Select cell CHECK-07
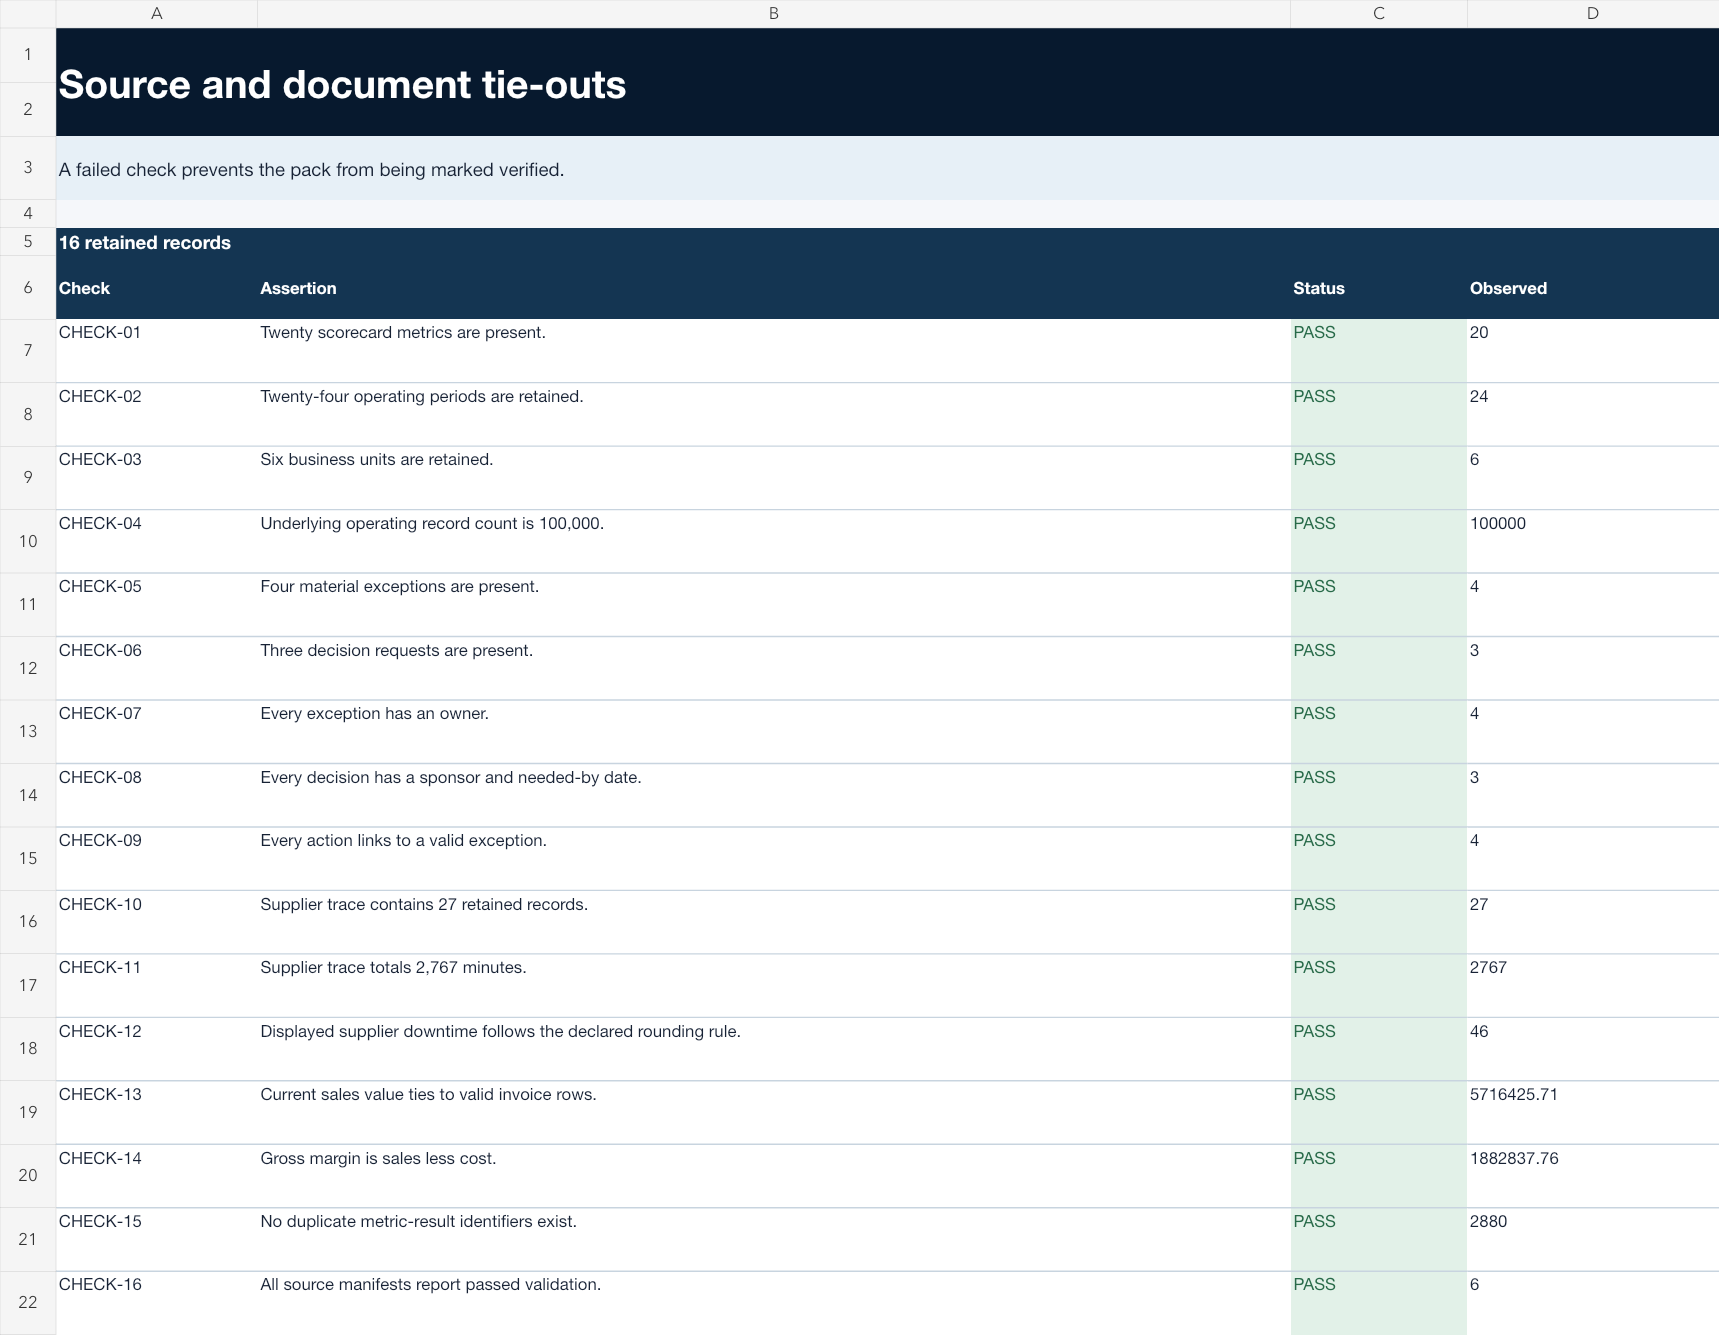The height and width of the screenshot is (1335, 1719). (x=156, y=732)
